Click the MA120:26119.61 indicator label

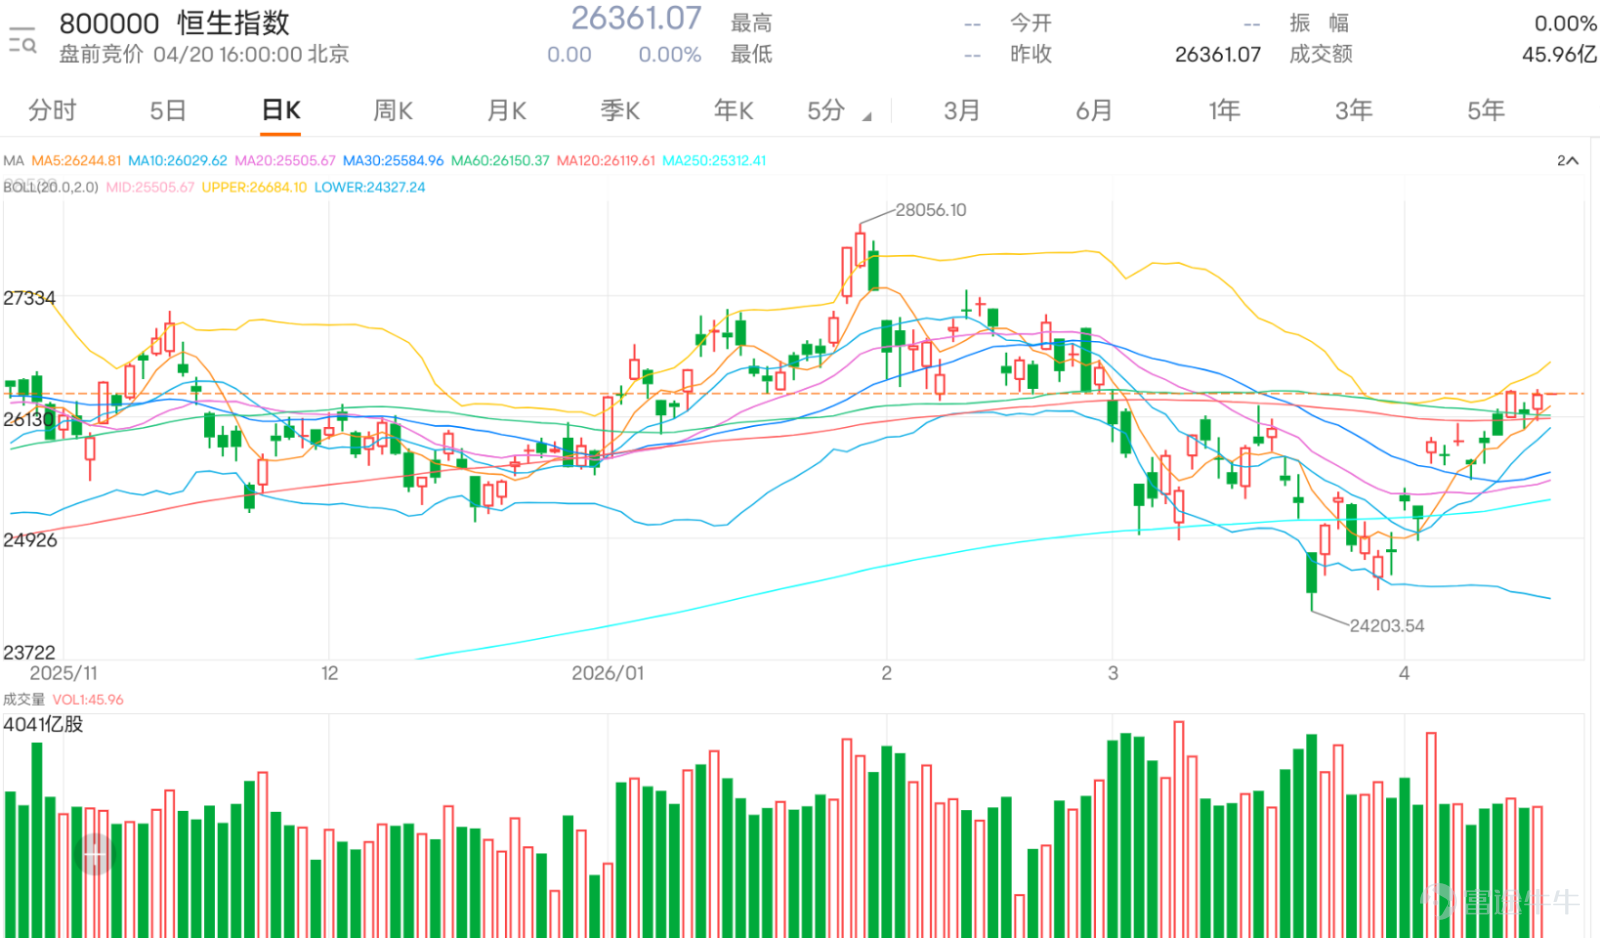click(606, 161)
